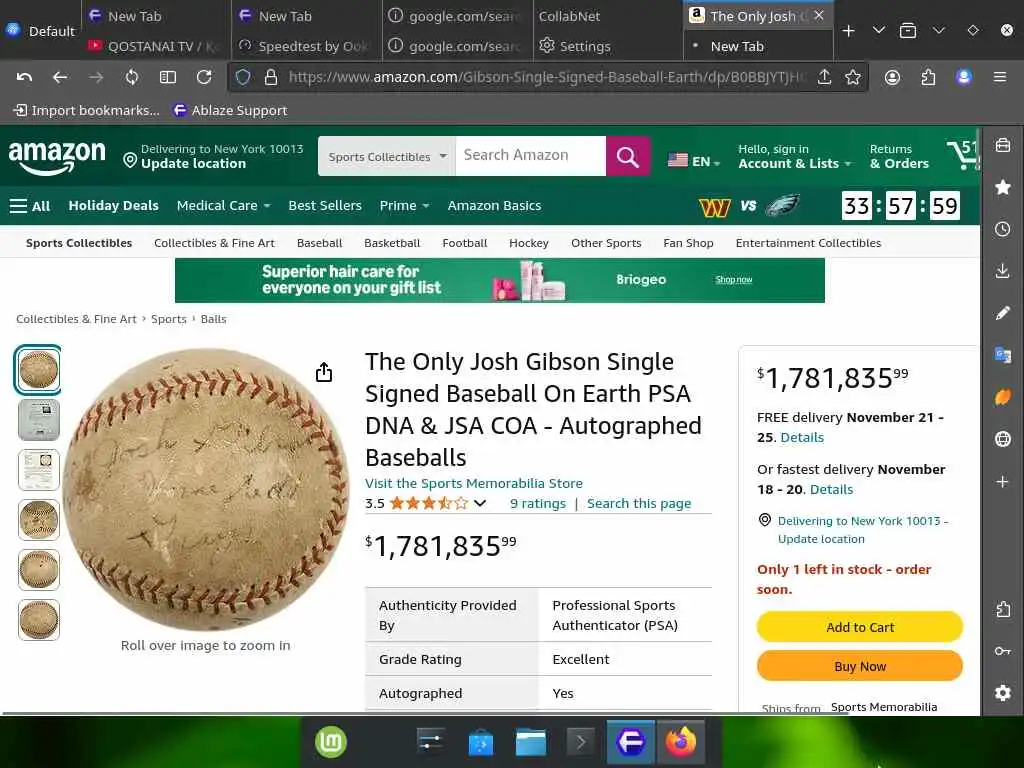The image size is (1024, 768).
Task: Open the extensions puzzle icon in toolbar
Action: [928, 77]
